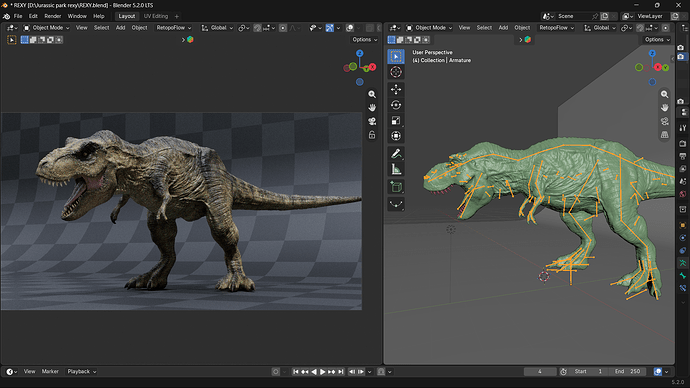
Task: Toggle show overlays button in left viewport header
Action: tap(350, 28)
